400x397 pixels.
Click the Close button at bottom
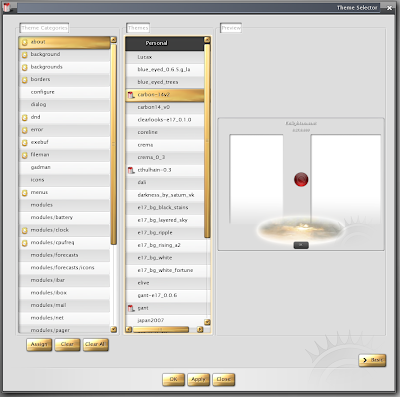223,379
